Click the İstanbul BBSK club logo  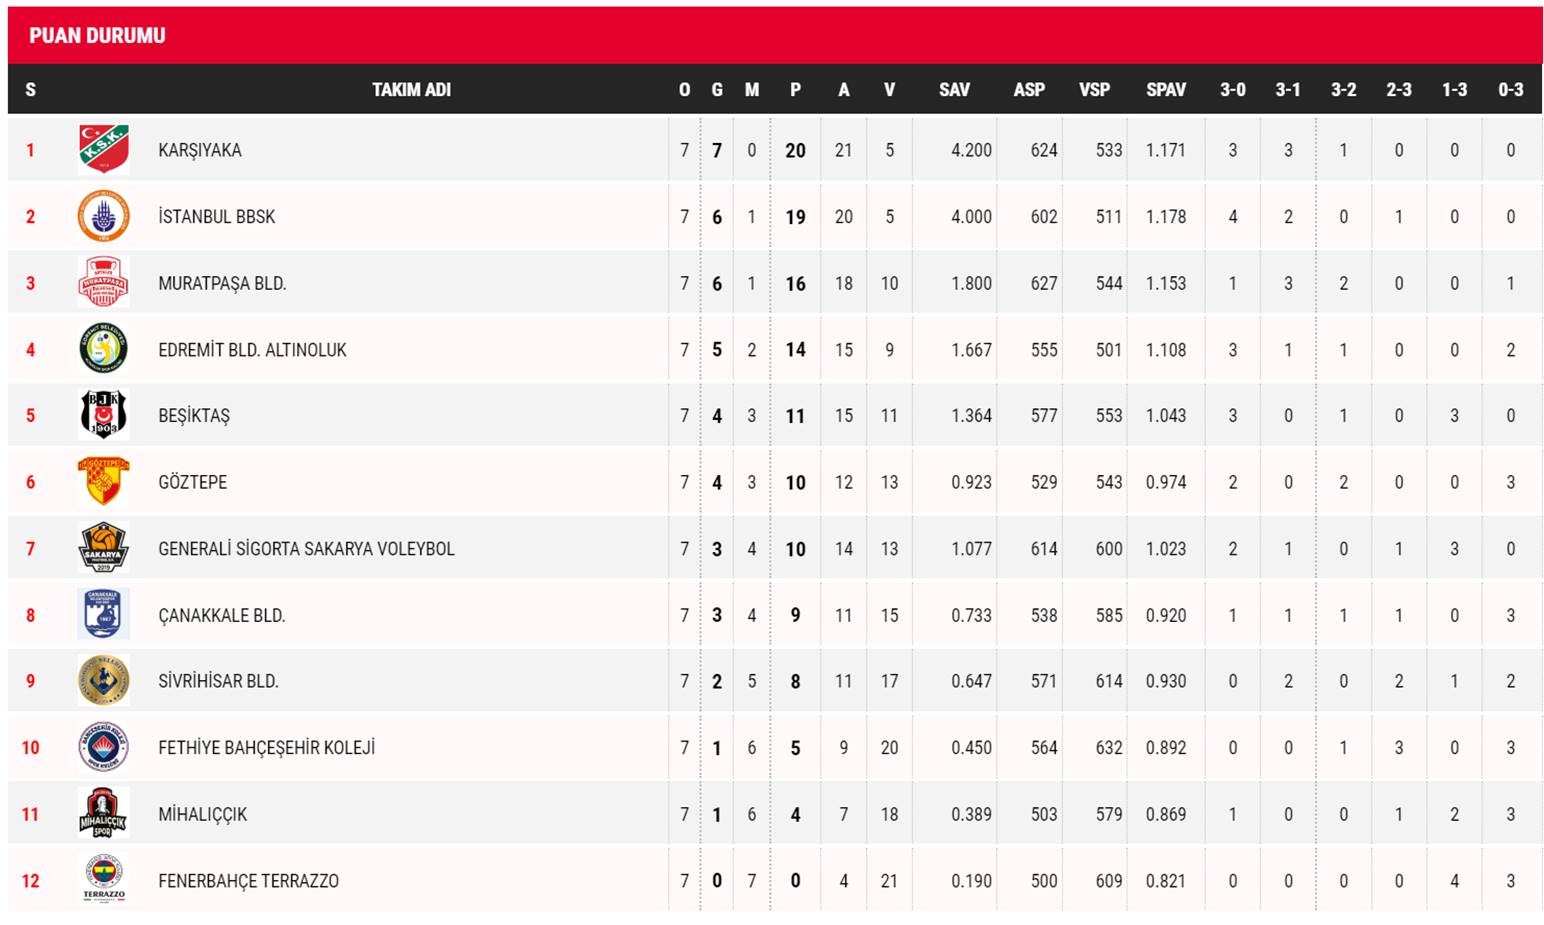(x=104, y=216)
